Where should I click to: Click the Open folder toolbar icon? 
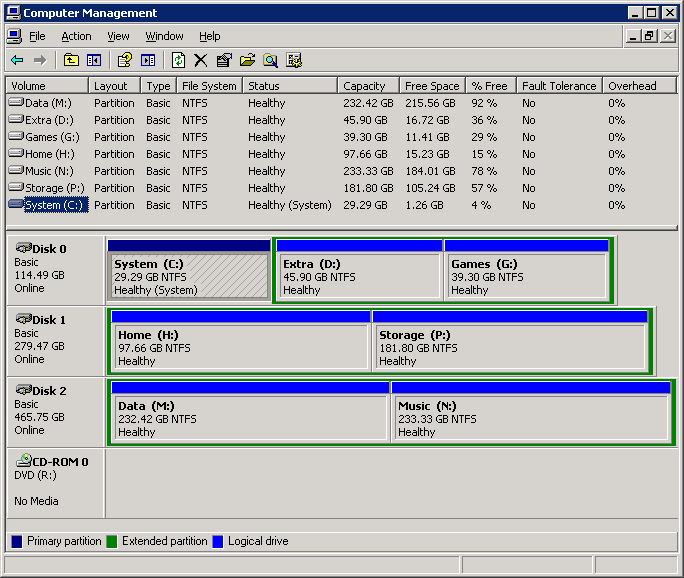247,60
